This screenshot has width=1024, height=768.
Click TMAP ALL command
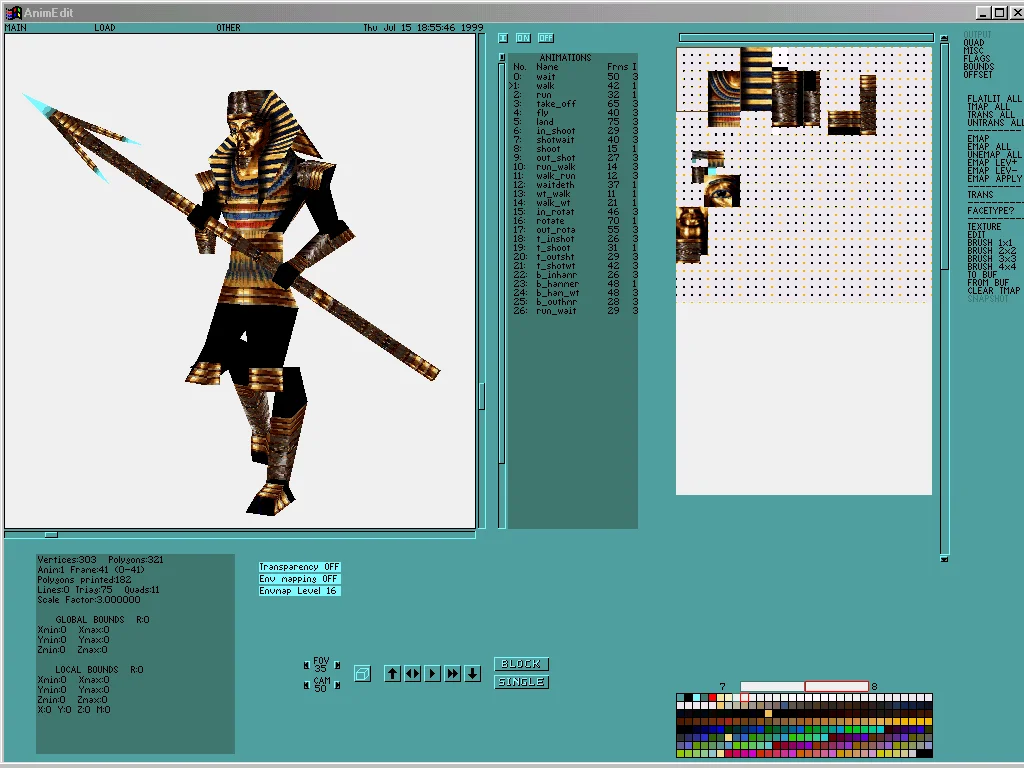coord(989,106)
